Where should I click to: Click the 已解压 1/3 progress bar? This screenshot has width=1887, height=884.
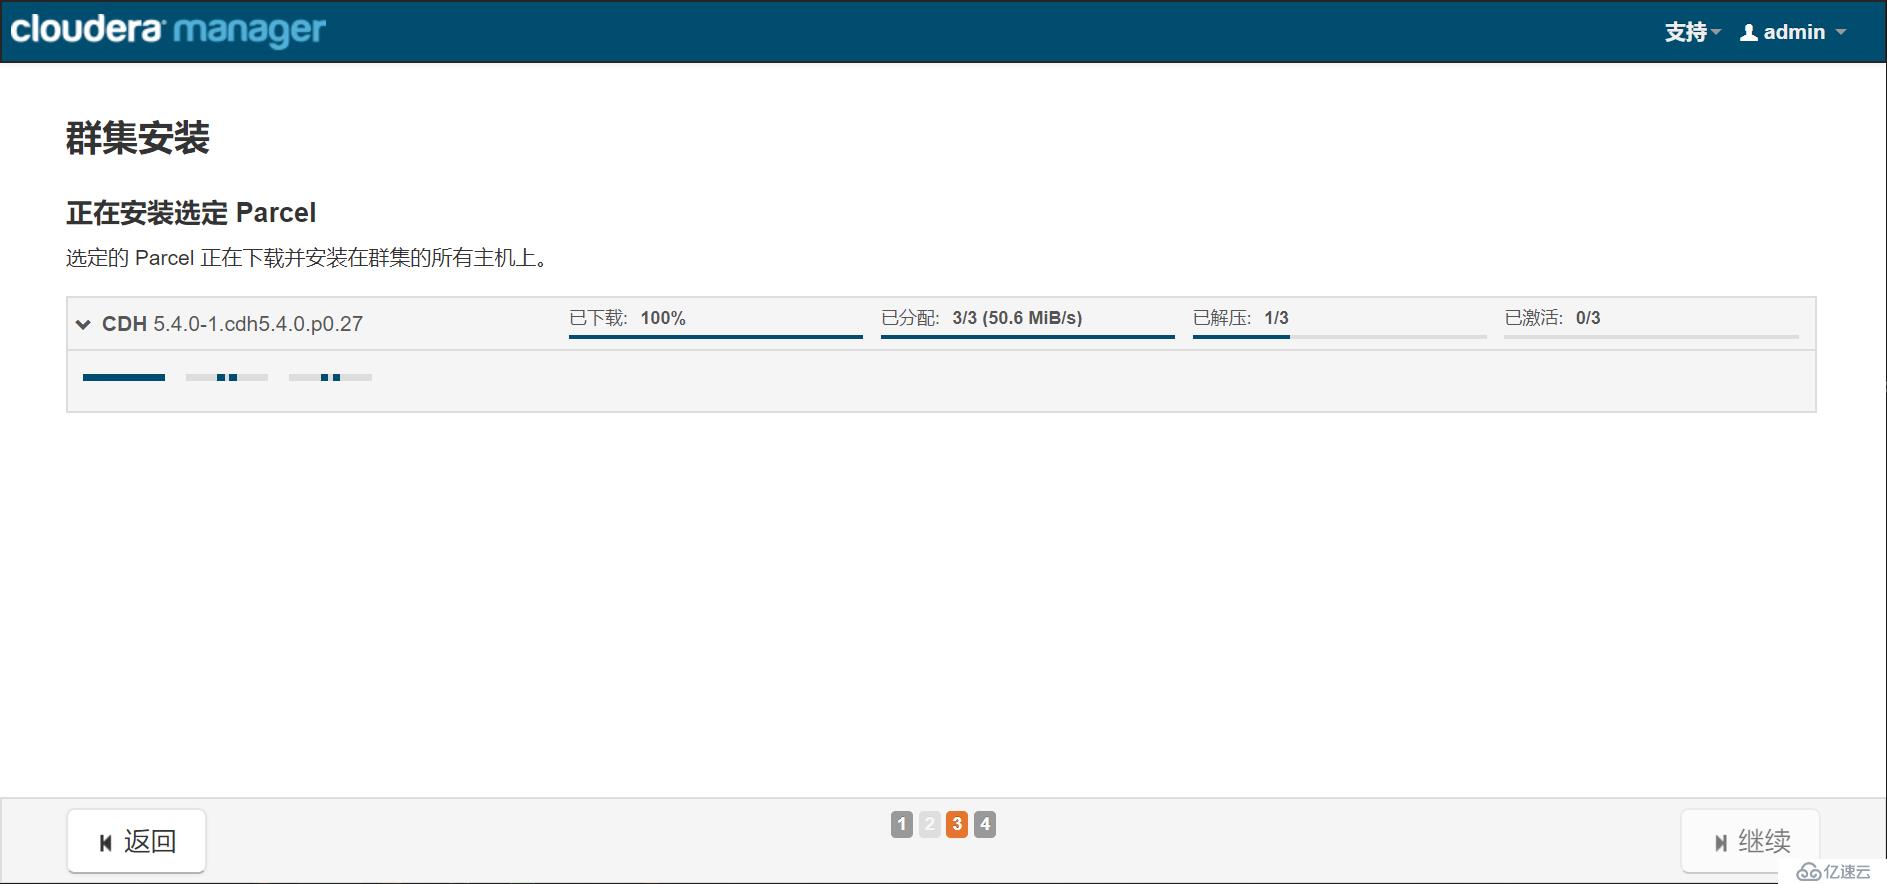point(1340,337)
